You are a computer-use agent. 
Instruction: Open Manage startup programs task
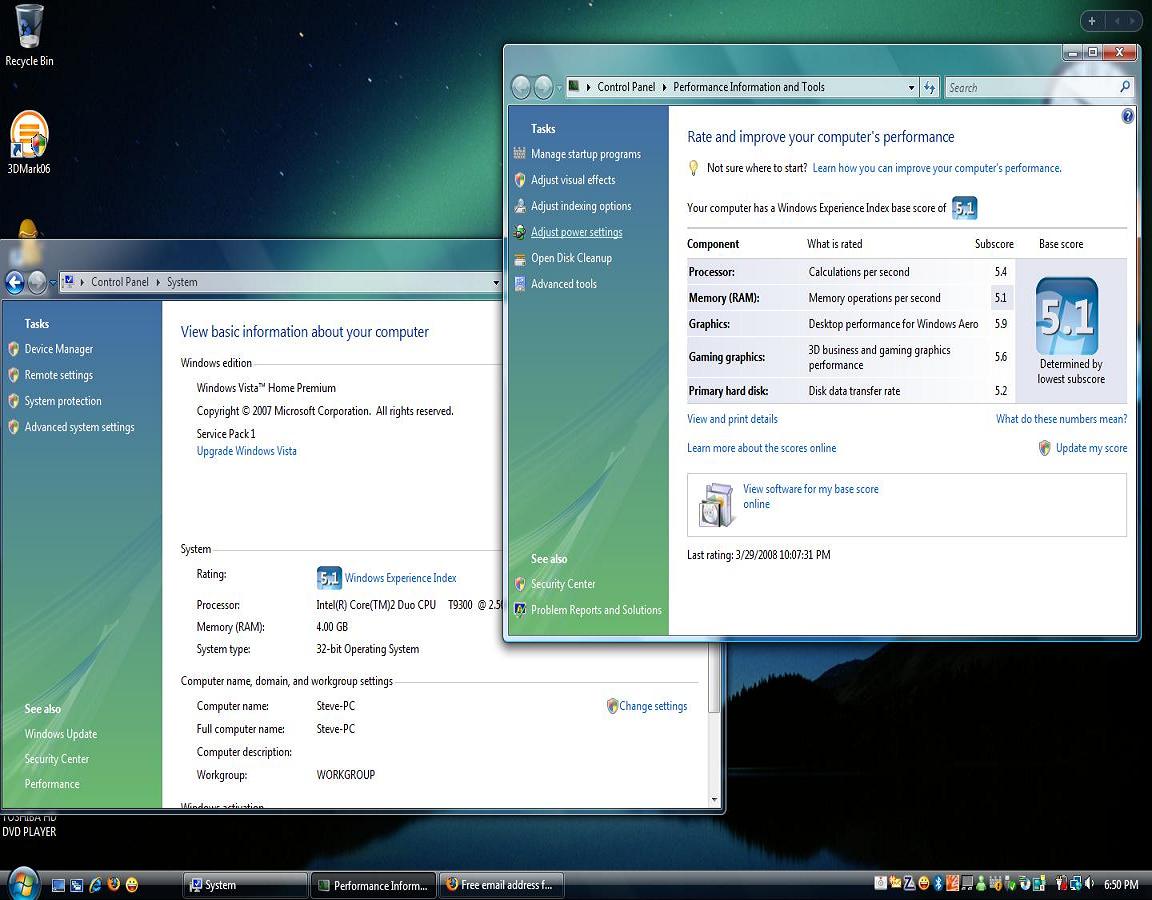coord(586,154)
